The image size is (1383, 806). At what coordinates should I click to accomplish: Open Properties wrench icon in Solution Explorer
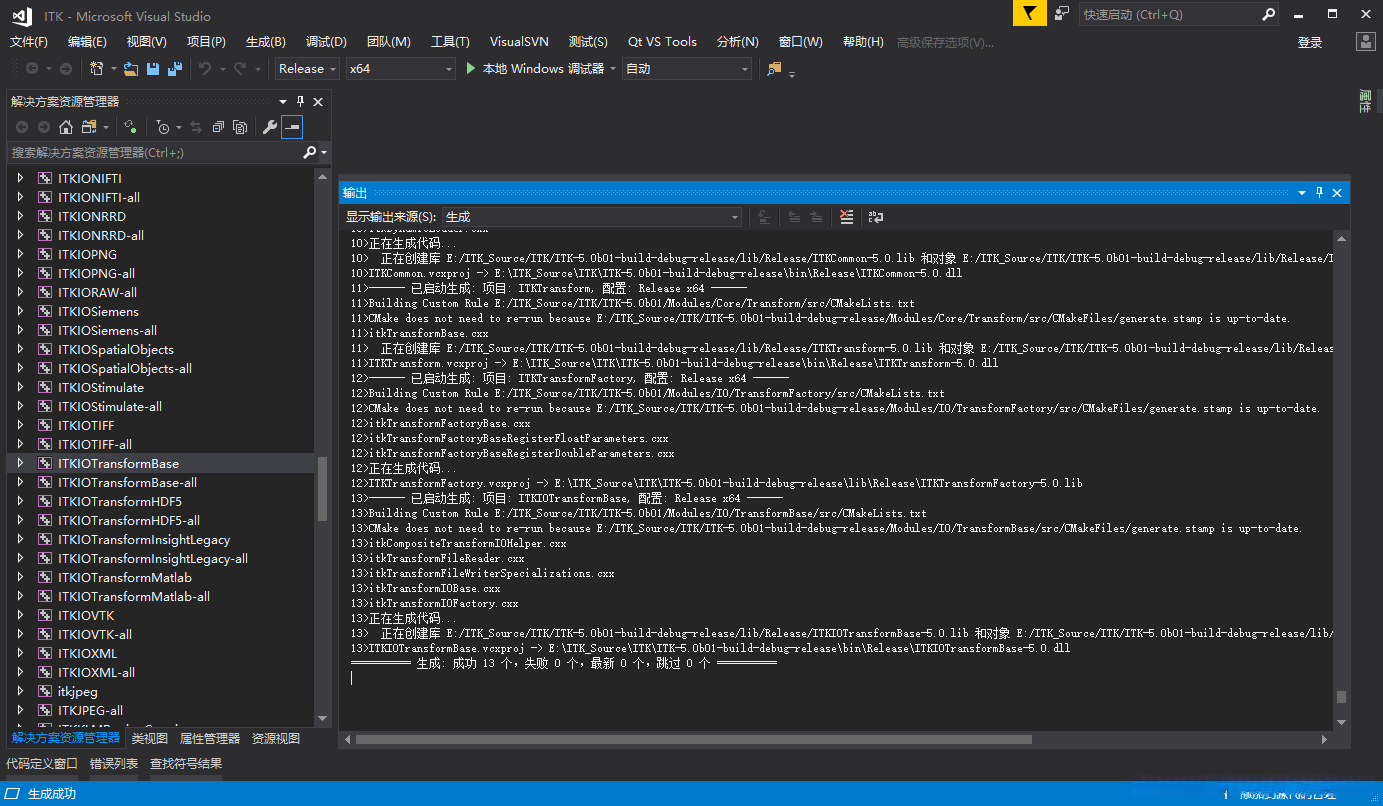tap(269, 127)
